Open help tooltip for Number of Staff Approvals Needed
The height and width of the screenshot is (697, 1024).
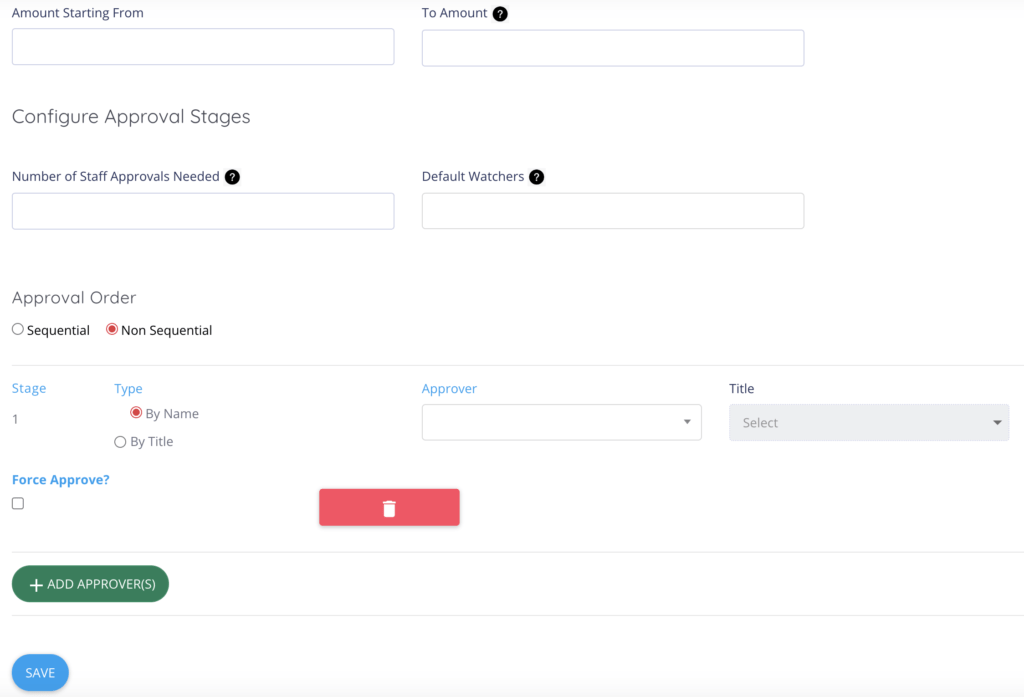[232, 177]
